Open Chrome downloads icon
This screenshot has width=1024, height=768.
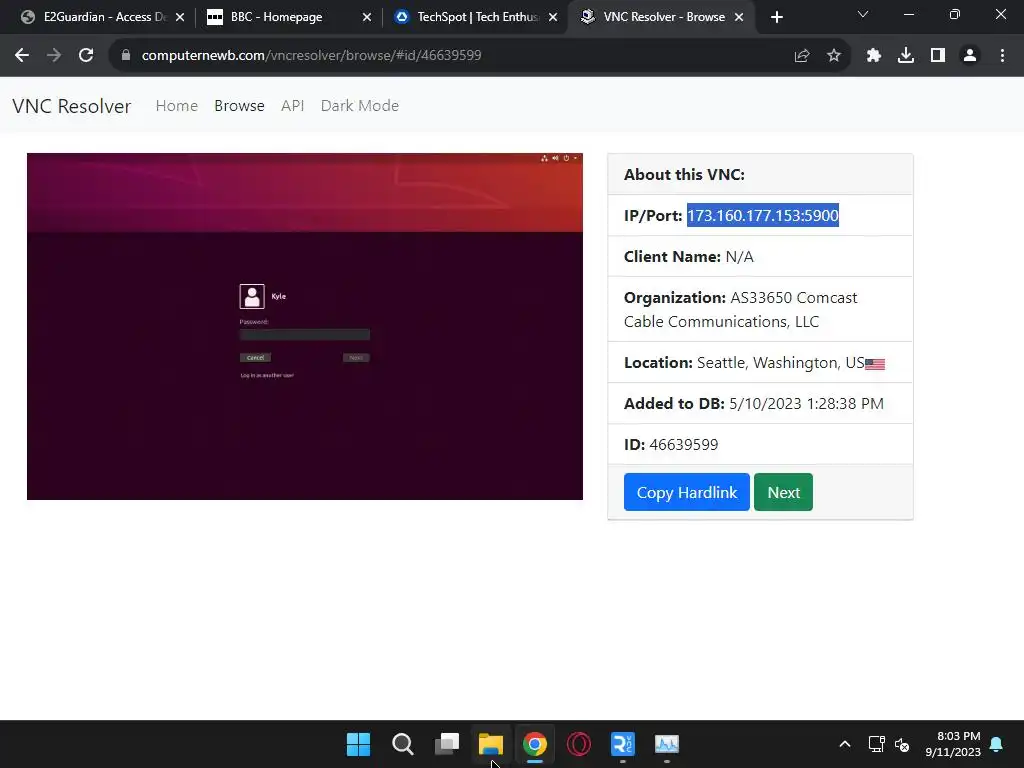click(906, 56)
